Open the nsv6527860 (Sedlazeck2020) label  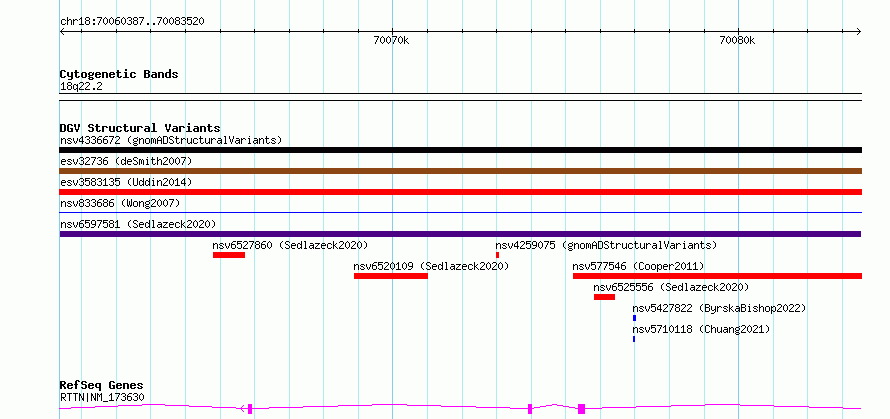(x=291, y=245)
